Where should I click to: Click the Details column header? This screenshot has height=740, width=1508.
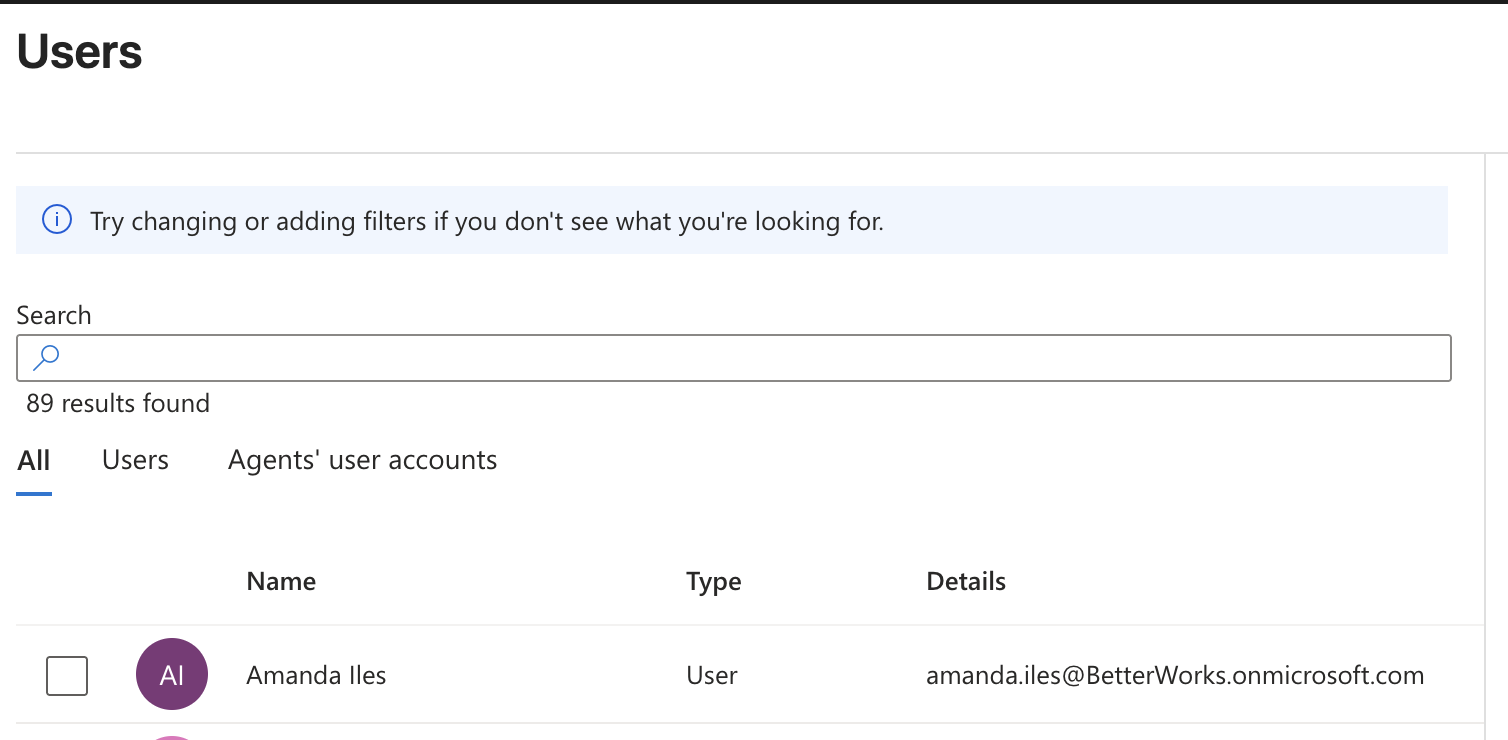[966, 581]
